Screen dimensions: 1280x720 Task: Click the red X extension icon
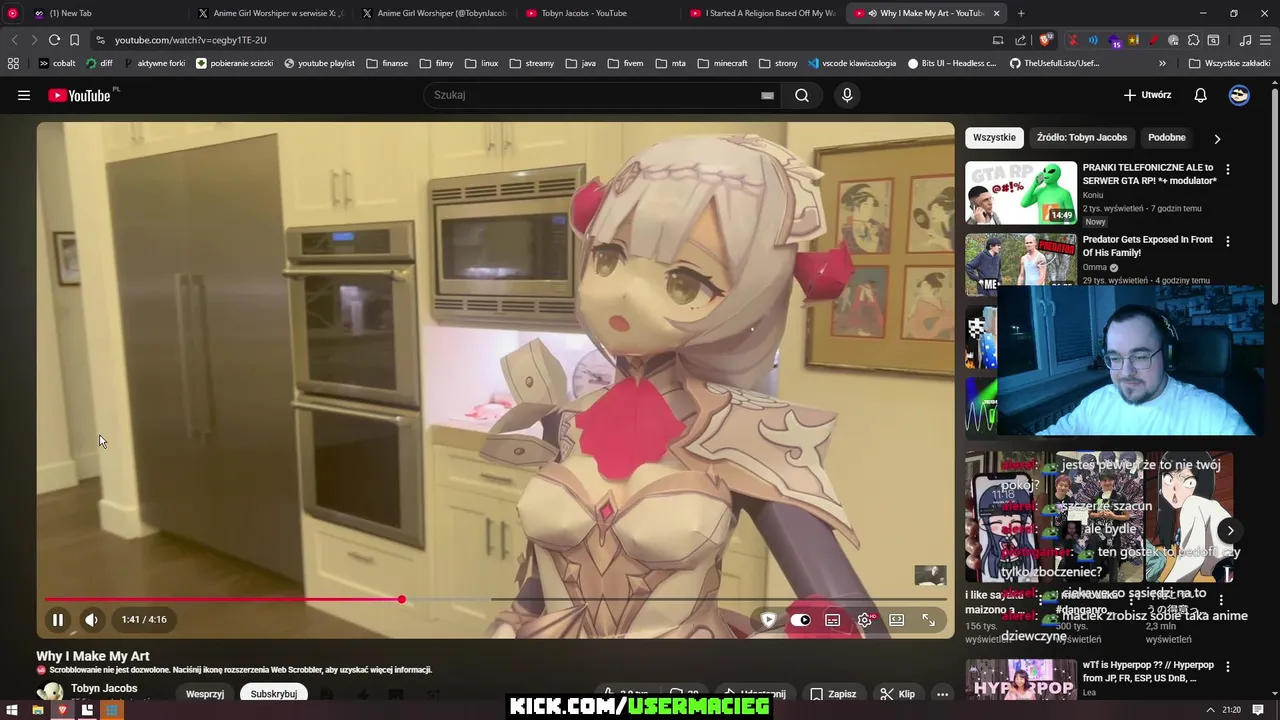point(1073,40)
